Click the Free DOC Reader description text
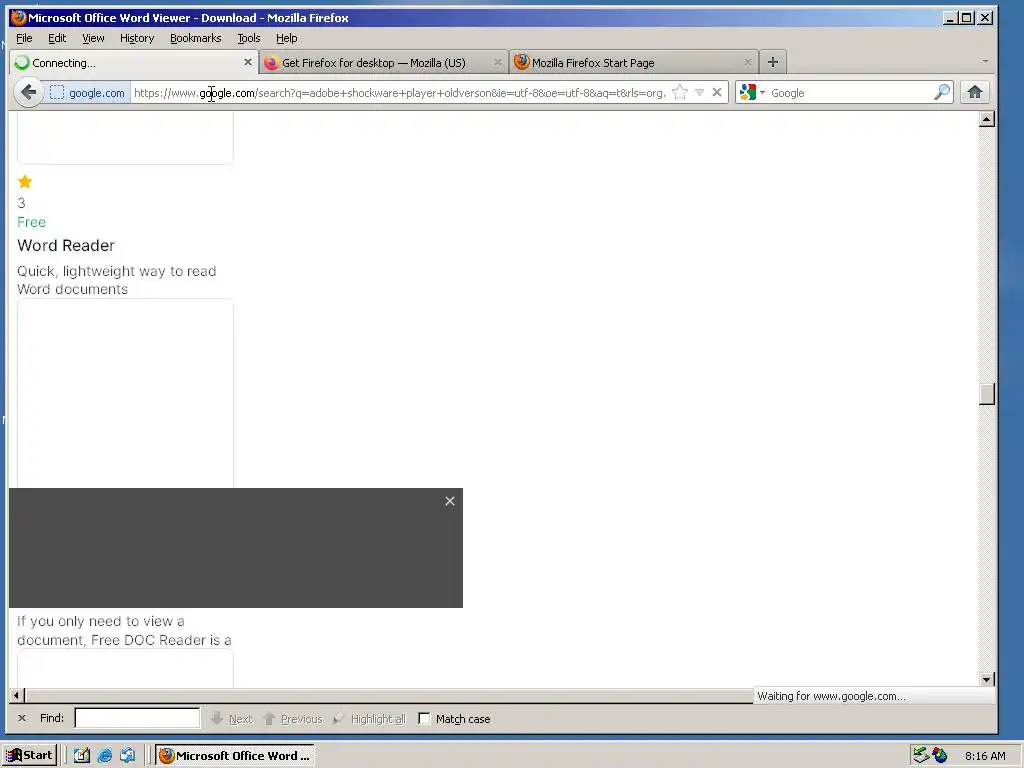Image resolution: width=1024 pixels, height=768 pixels. 124,631
